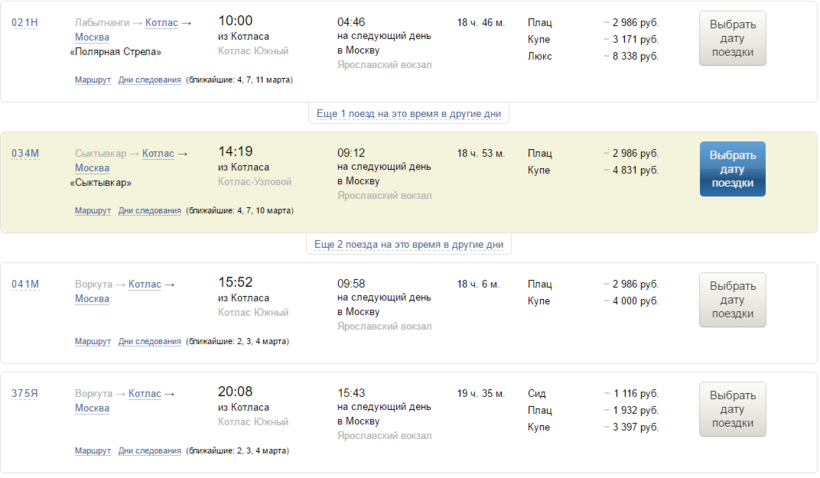
Task: Expand "Еще 1 поезд" other days link
Action: (x=408, y=114)
